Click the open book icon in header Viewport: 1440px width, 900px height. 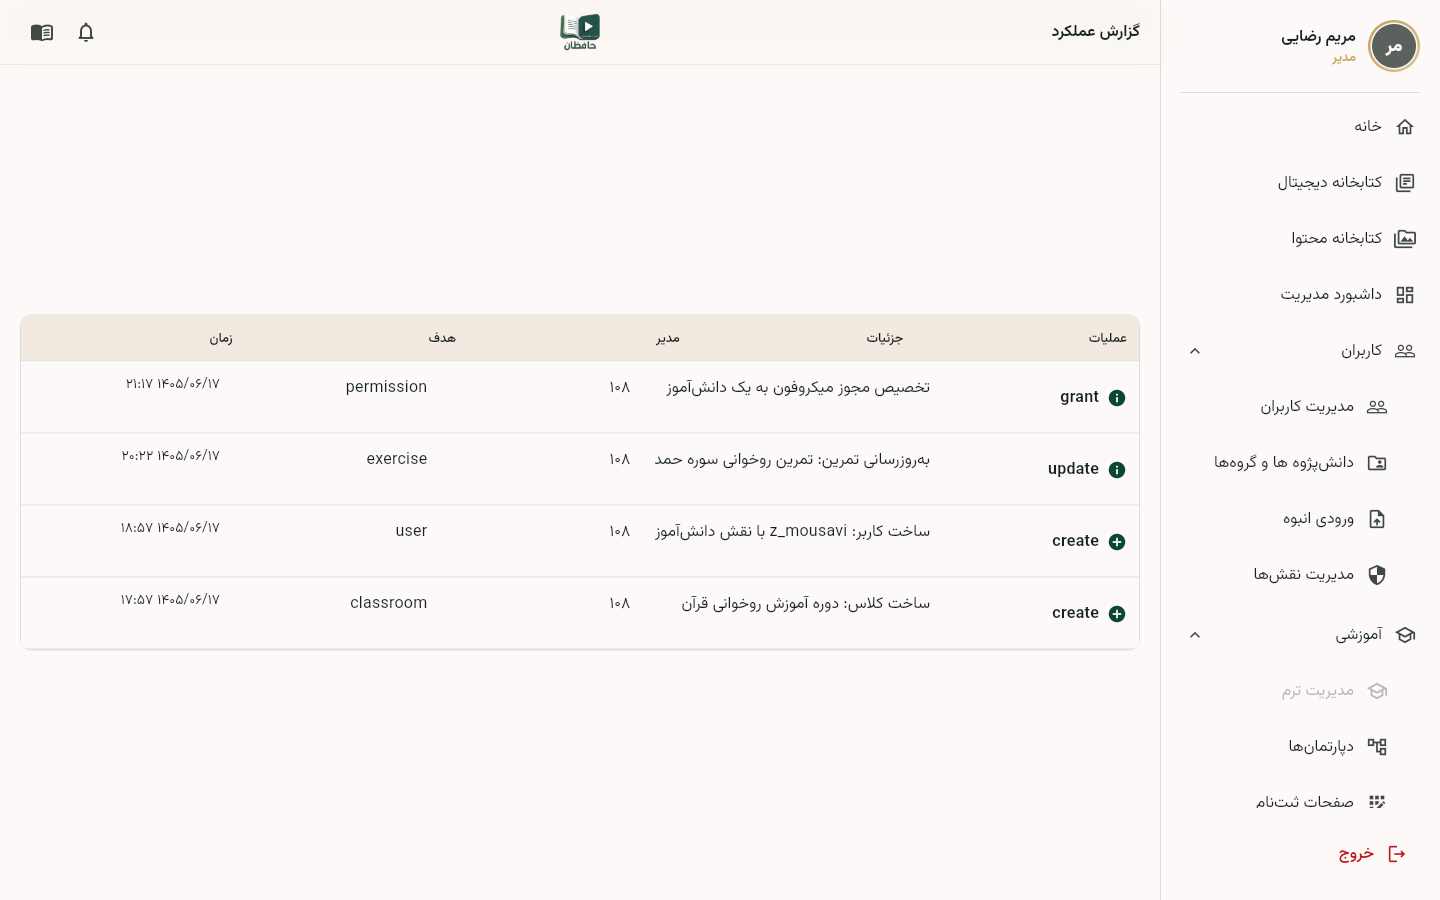coord(42,32)
